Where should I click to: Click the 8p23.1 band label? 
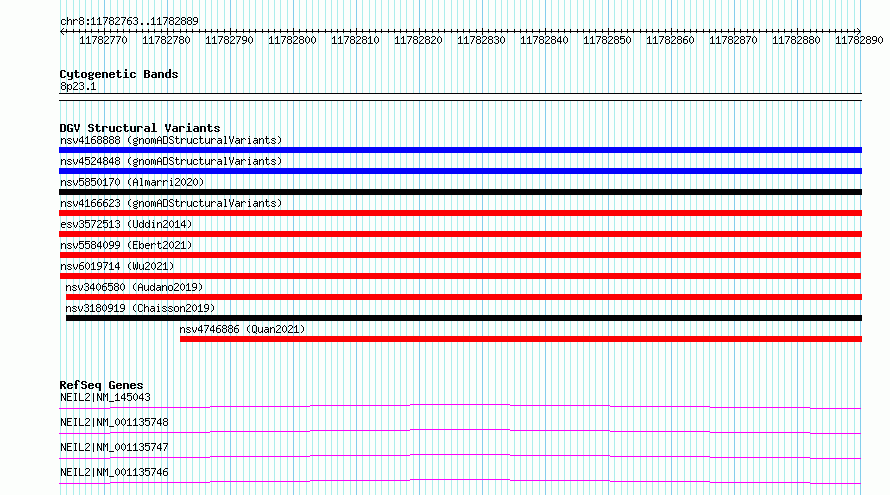tap(78, 86)
